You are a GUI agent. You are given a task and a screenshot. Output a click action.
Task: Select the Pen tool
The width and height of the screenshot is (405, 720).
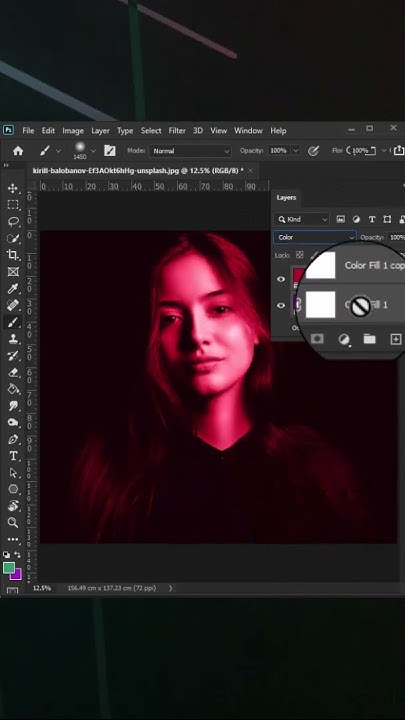coord(13,439)
